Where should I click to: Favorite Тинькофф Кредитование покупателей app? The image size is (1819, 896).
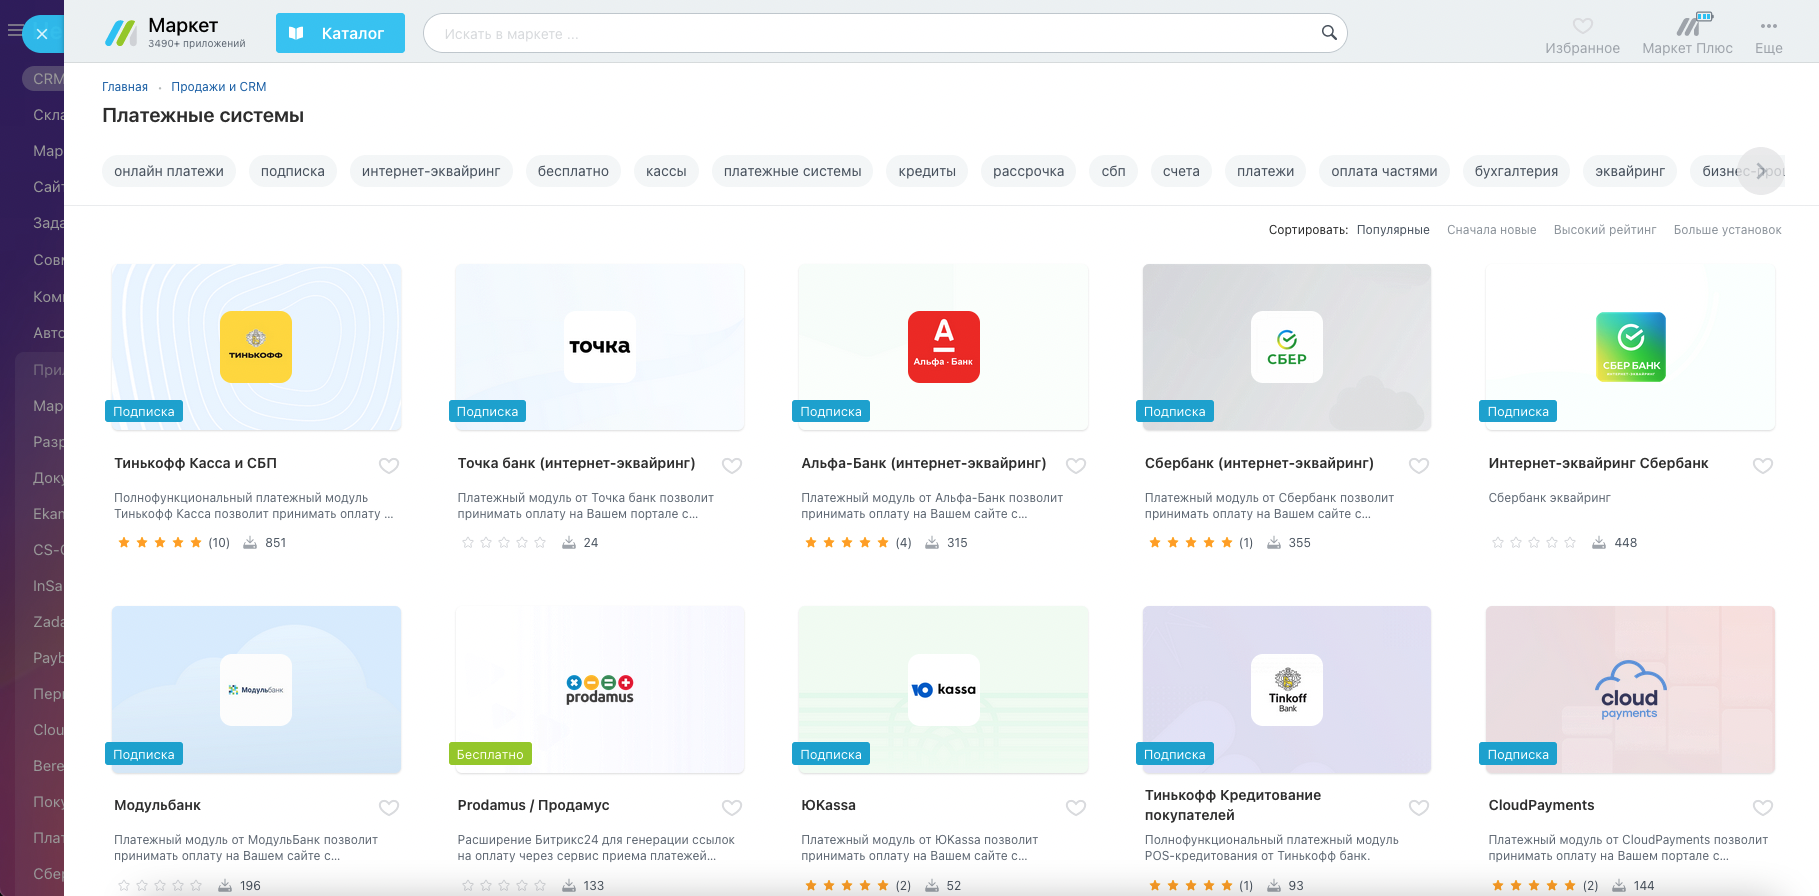[x=1419, y=807]
